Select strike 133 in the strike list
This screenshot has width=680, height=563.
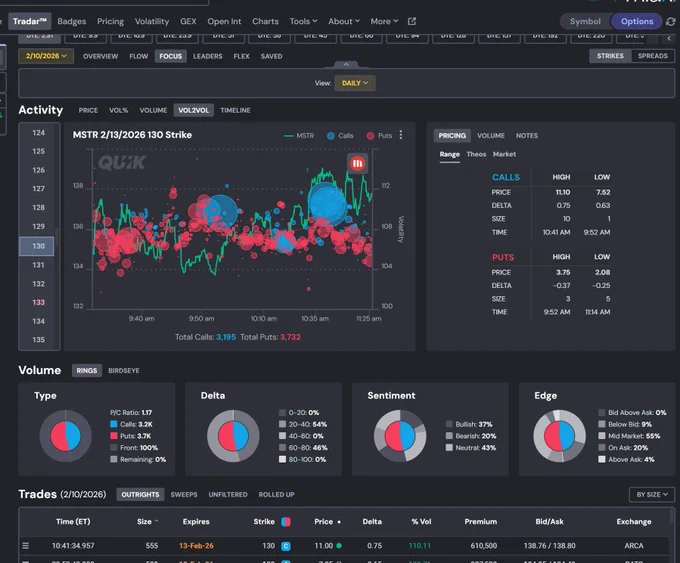pyautogui.click(x=38, y=302)
